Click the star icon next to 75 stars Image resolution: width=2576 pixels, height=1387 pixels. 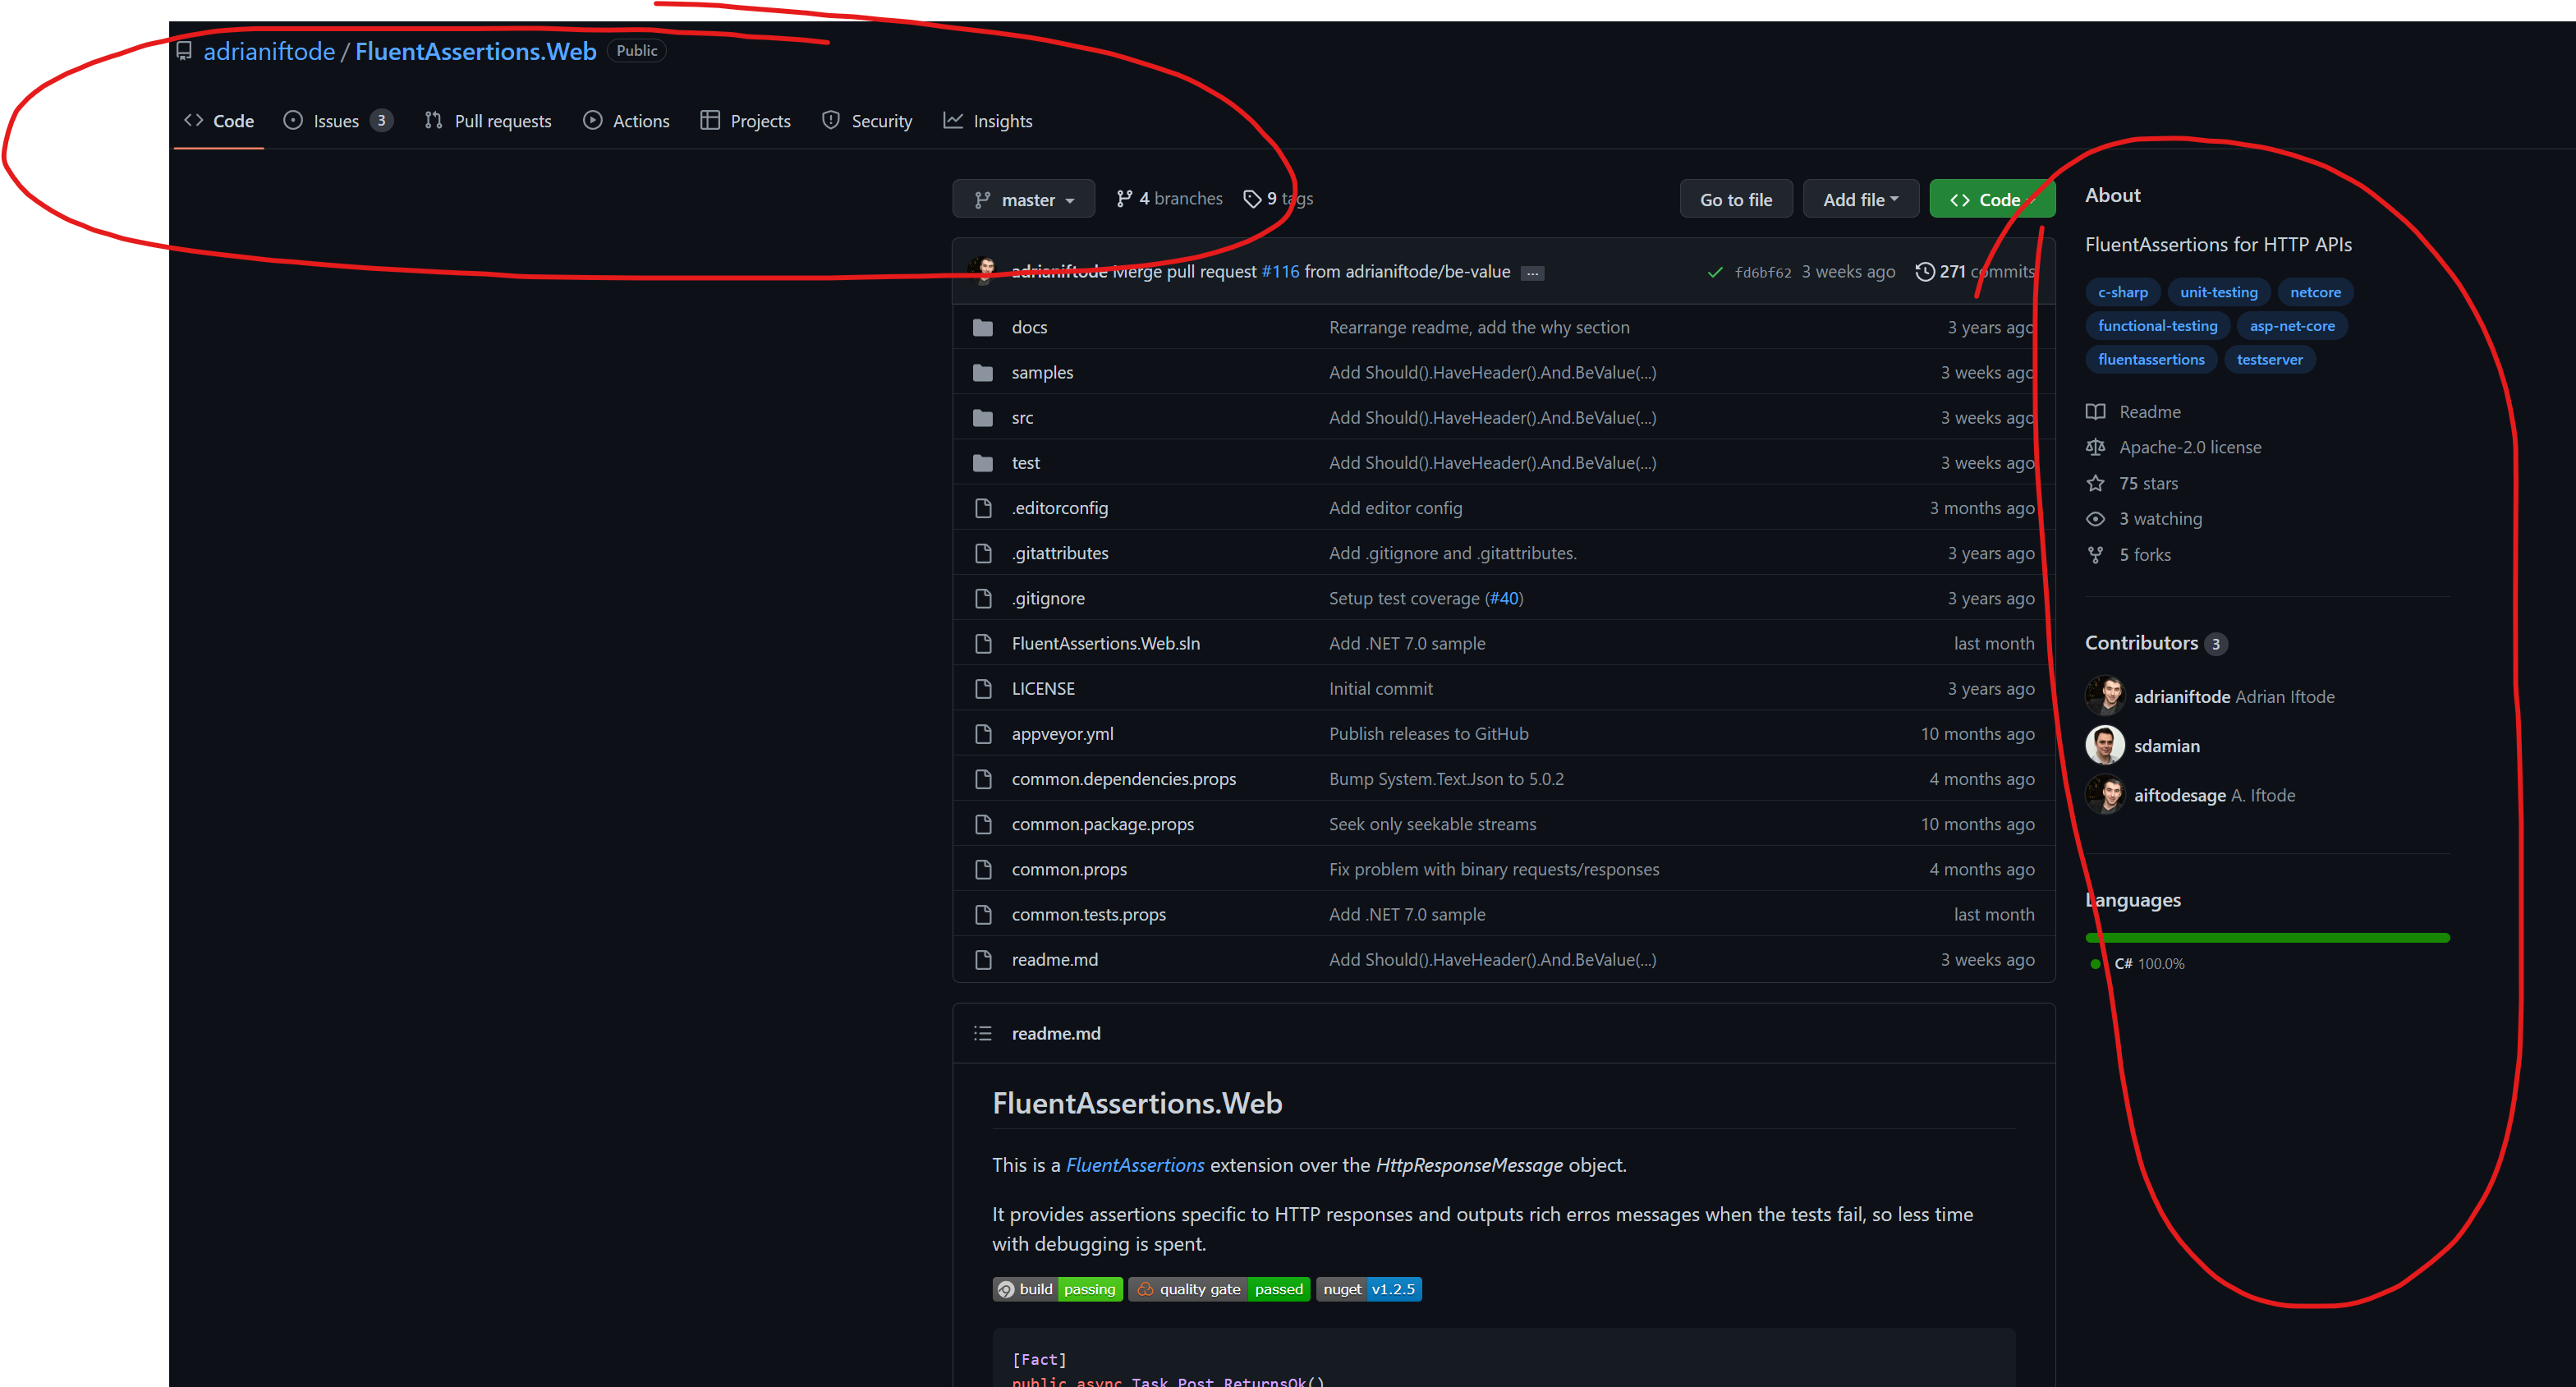point(2095,483)
